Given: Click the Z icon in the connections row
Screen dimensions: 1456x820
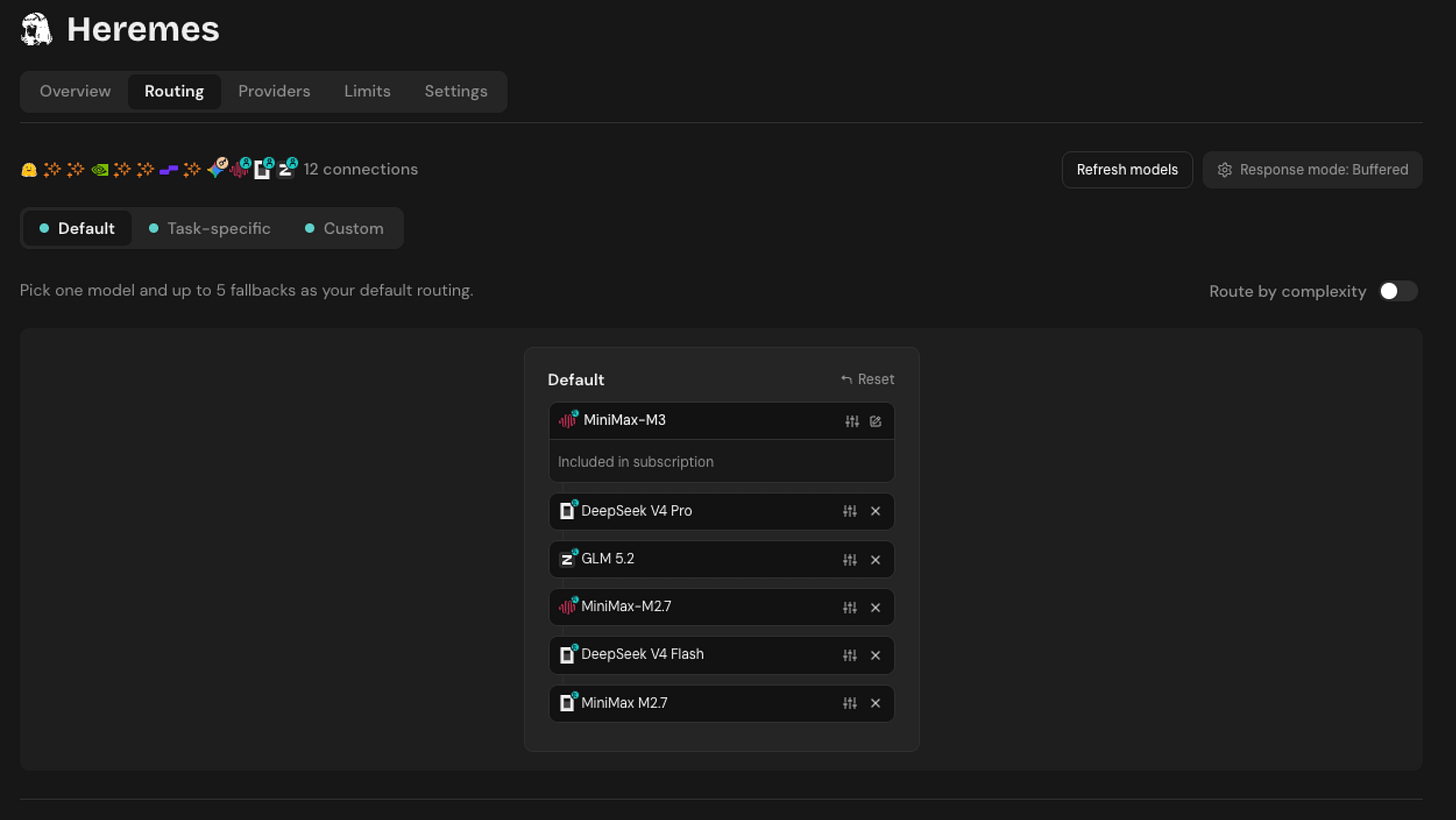Looking at the screenshot, I should [286, 169].
